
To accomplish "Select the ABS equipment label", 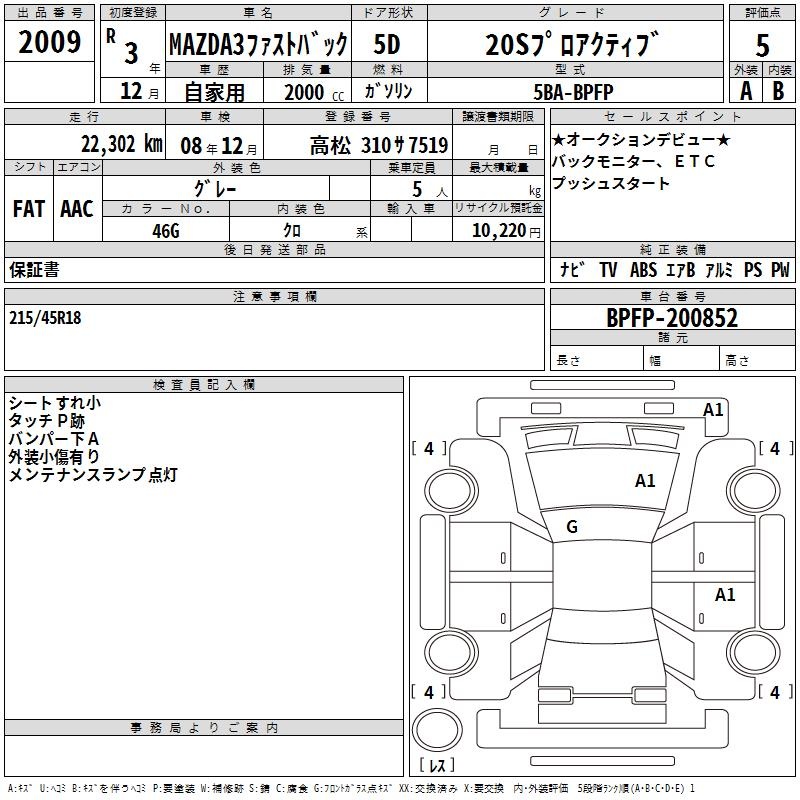I will (645, 270).
